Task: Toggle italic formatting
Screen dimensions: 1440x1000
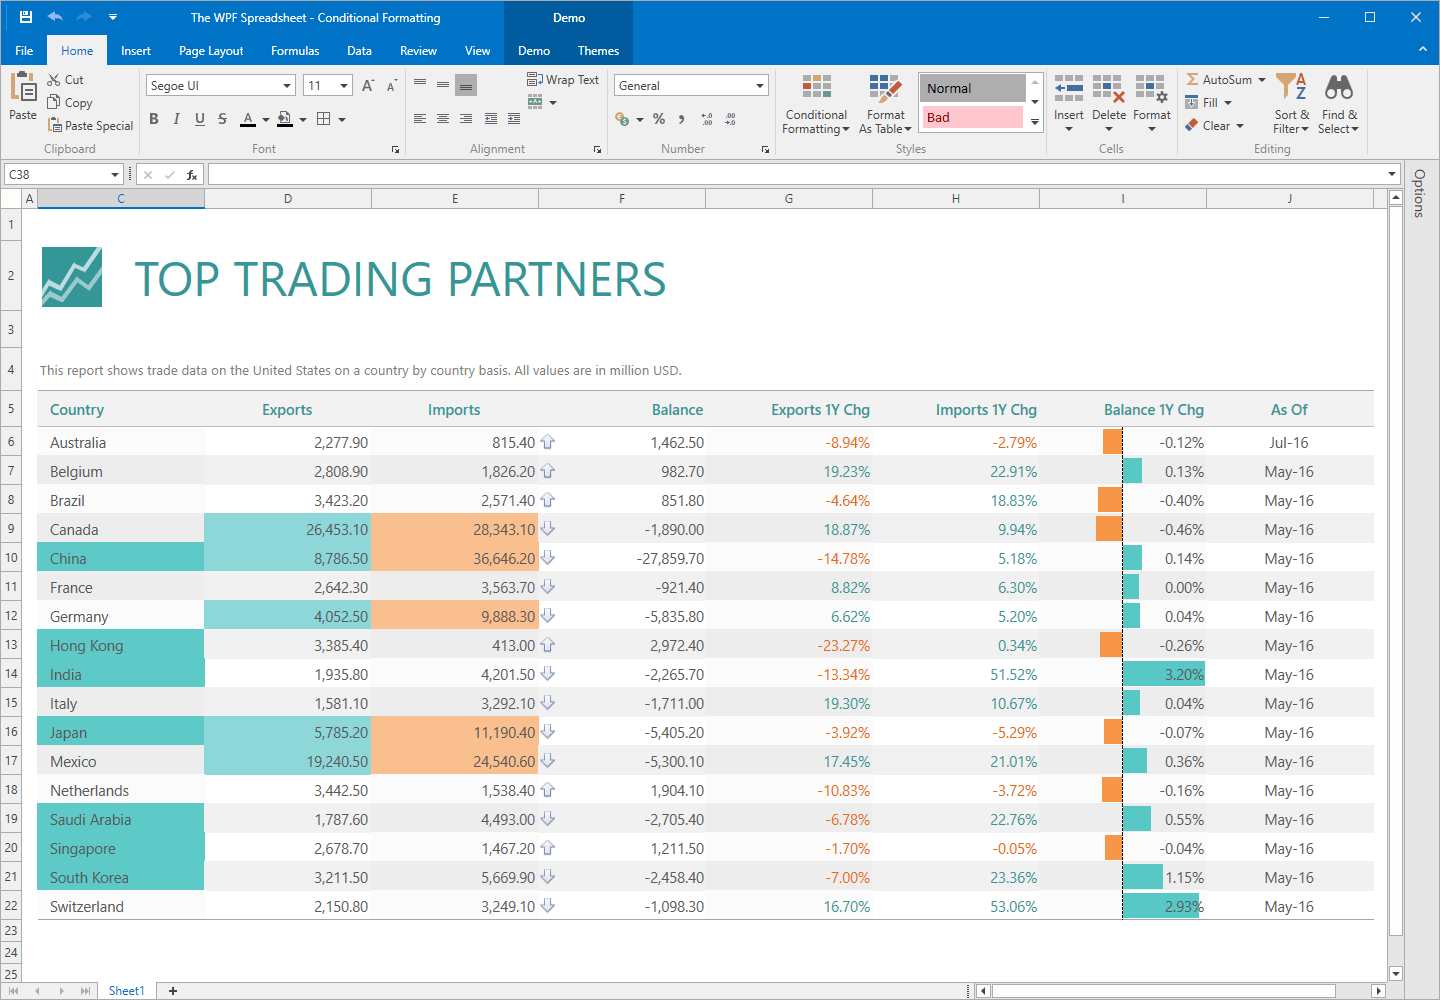Action: click(176, 118)
